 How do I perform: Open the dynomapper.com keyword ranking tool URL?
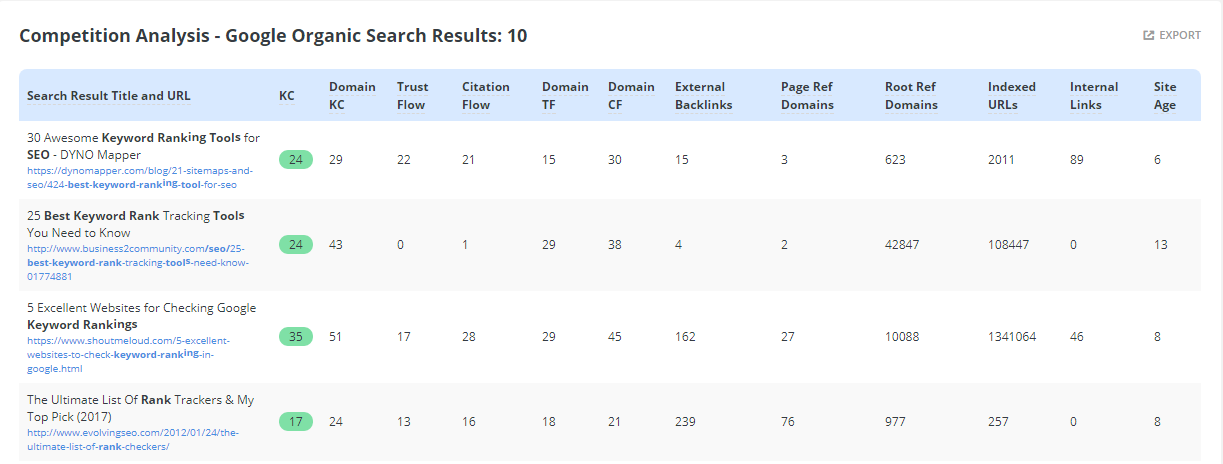coord(133,177)
